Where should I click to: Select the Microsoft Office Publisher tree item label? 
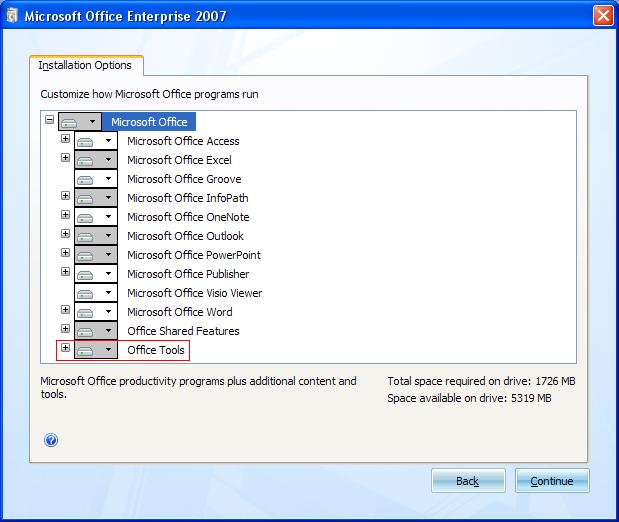(x=188, y=274)
